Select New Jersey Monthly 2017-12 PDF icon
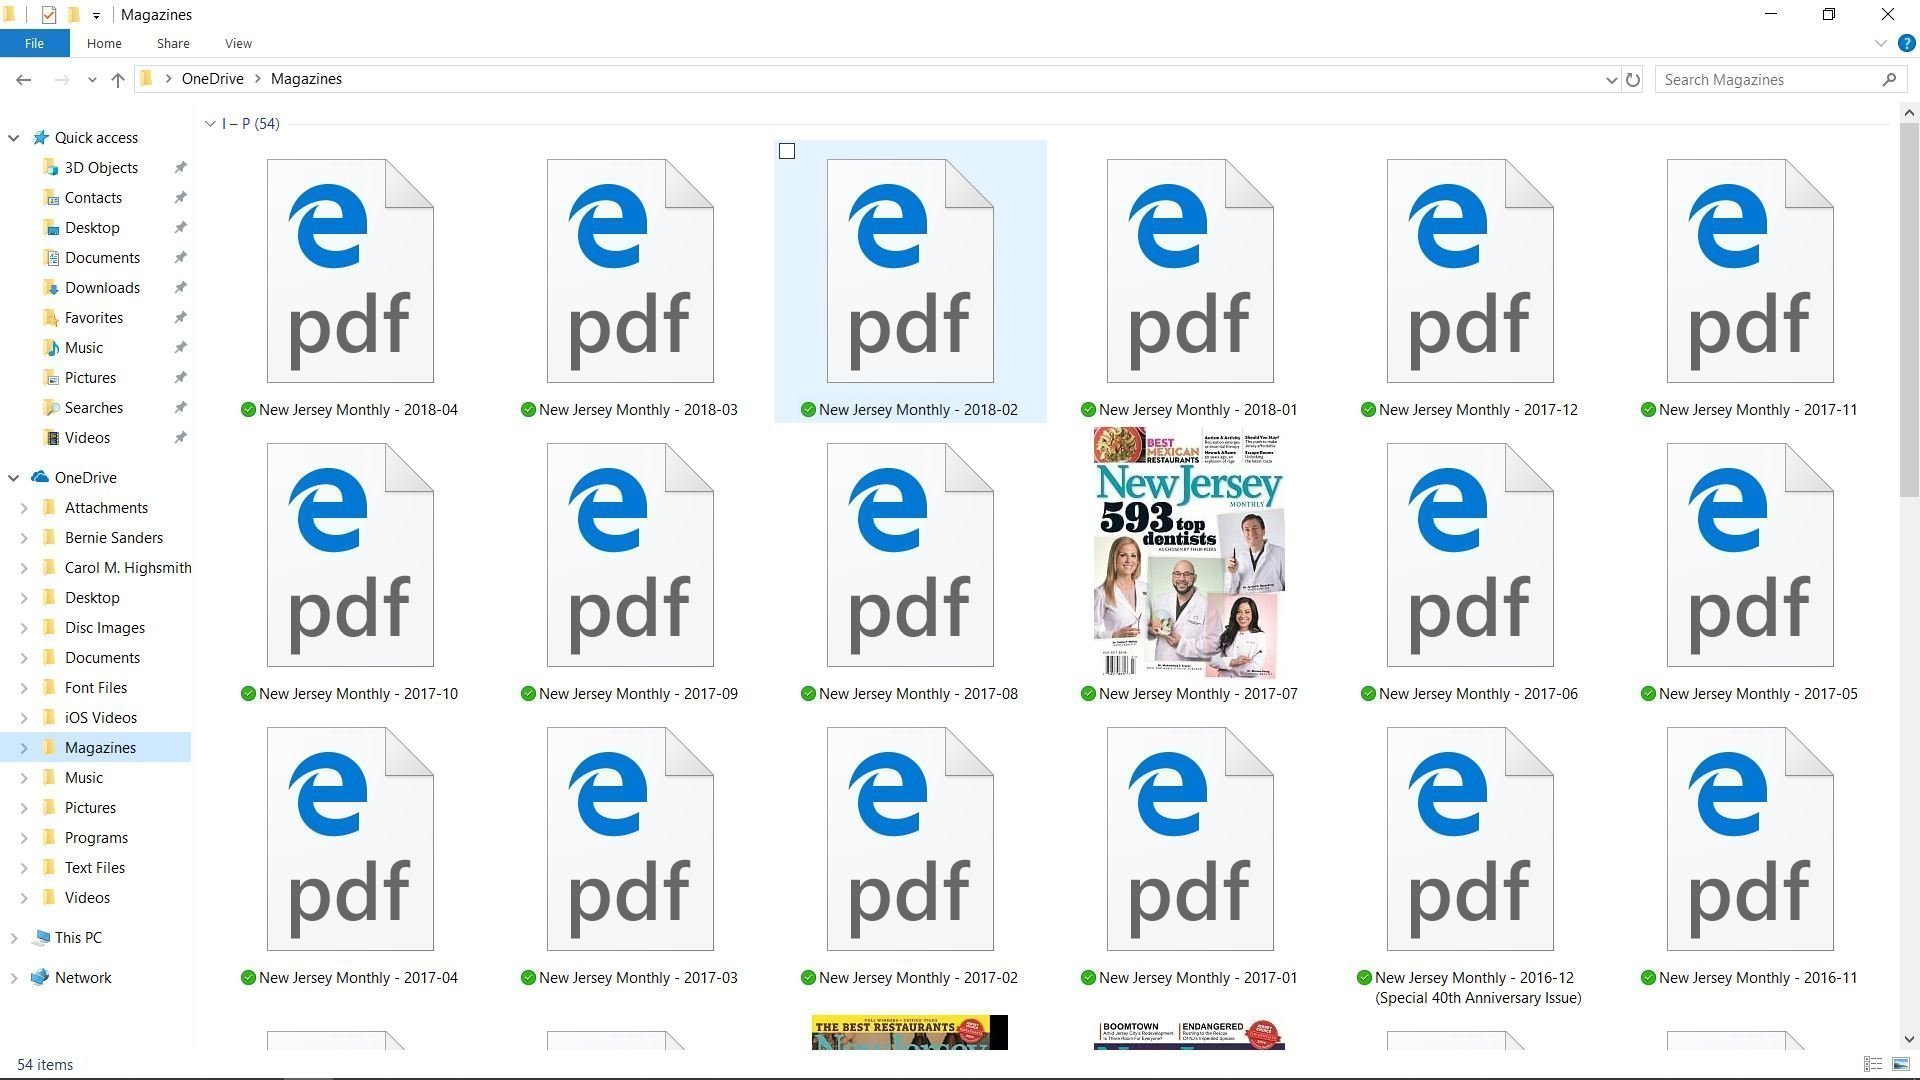Viewport: 1920px width, 1080px height. 1470,271
